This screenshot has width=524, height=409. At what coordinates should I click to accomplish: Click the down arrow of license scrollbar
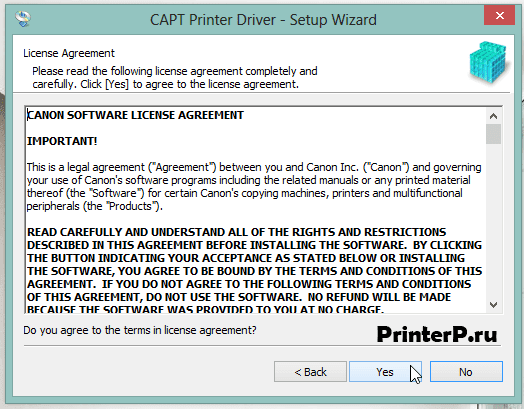493,305
